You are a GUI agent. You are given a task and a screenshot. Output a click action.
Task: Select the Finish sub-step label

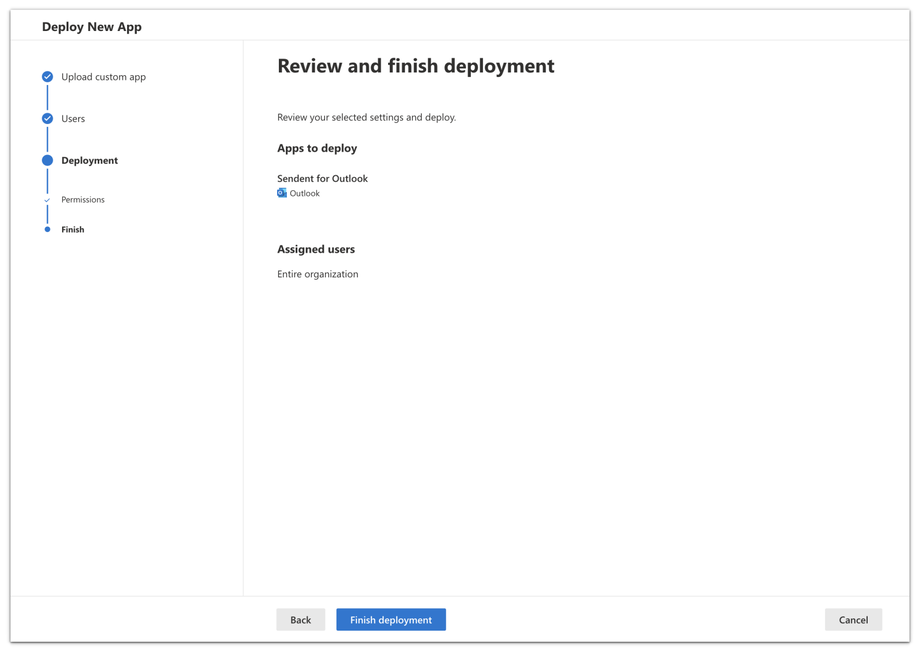coord(73,230)
